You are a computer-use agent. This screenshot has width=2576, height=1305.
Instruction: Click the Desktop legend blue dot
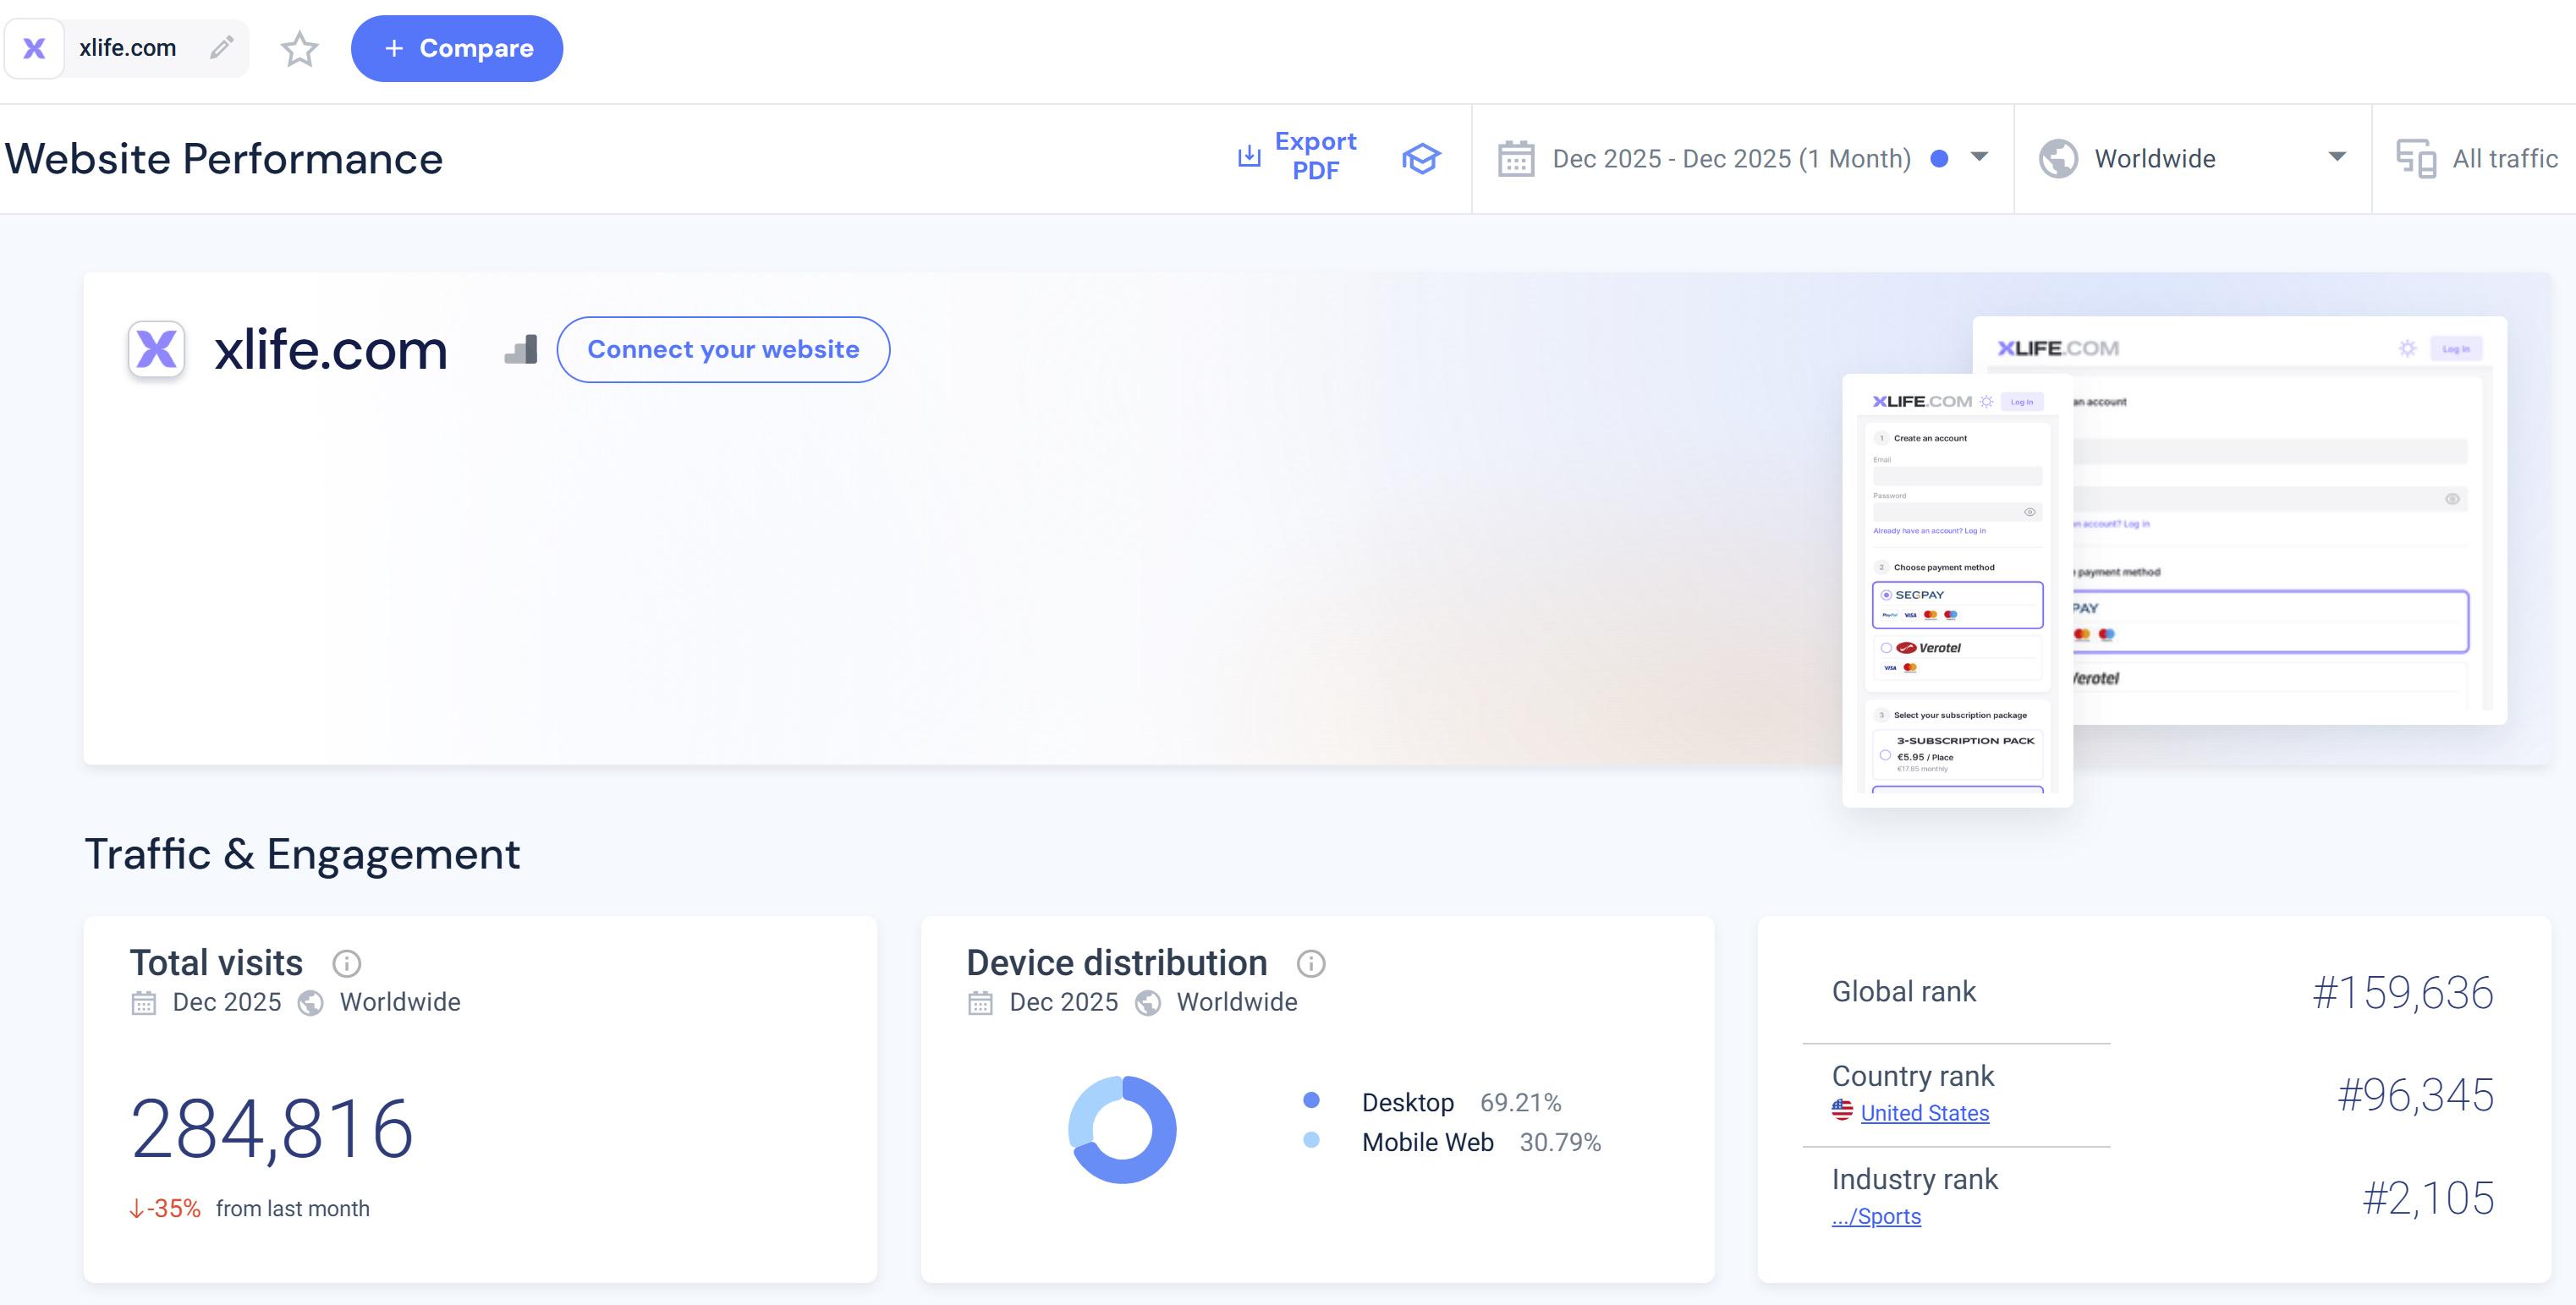click(x=1311, y=1100)
